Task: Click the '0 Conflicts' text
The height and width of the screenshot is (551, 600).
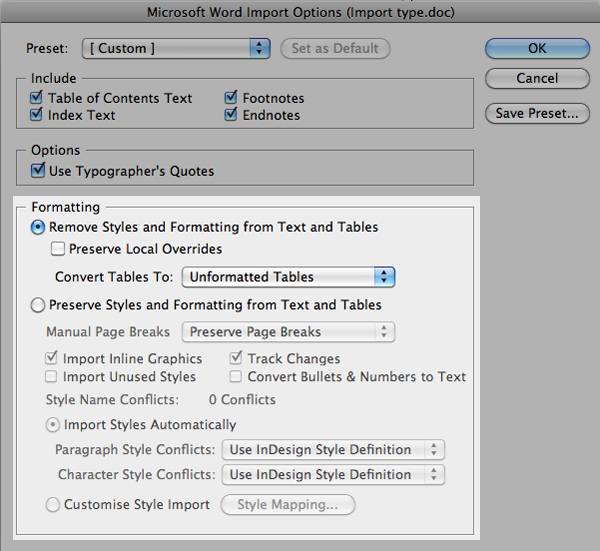Action: pos(242,400)
